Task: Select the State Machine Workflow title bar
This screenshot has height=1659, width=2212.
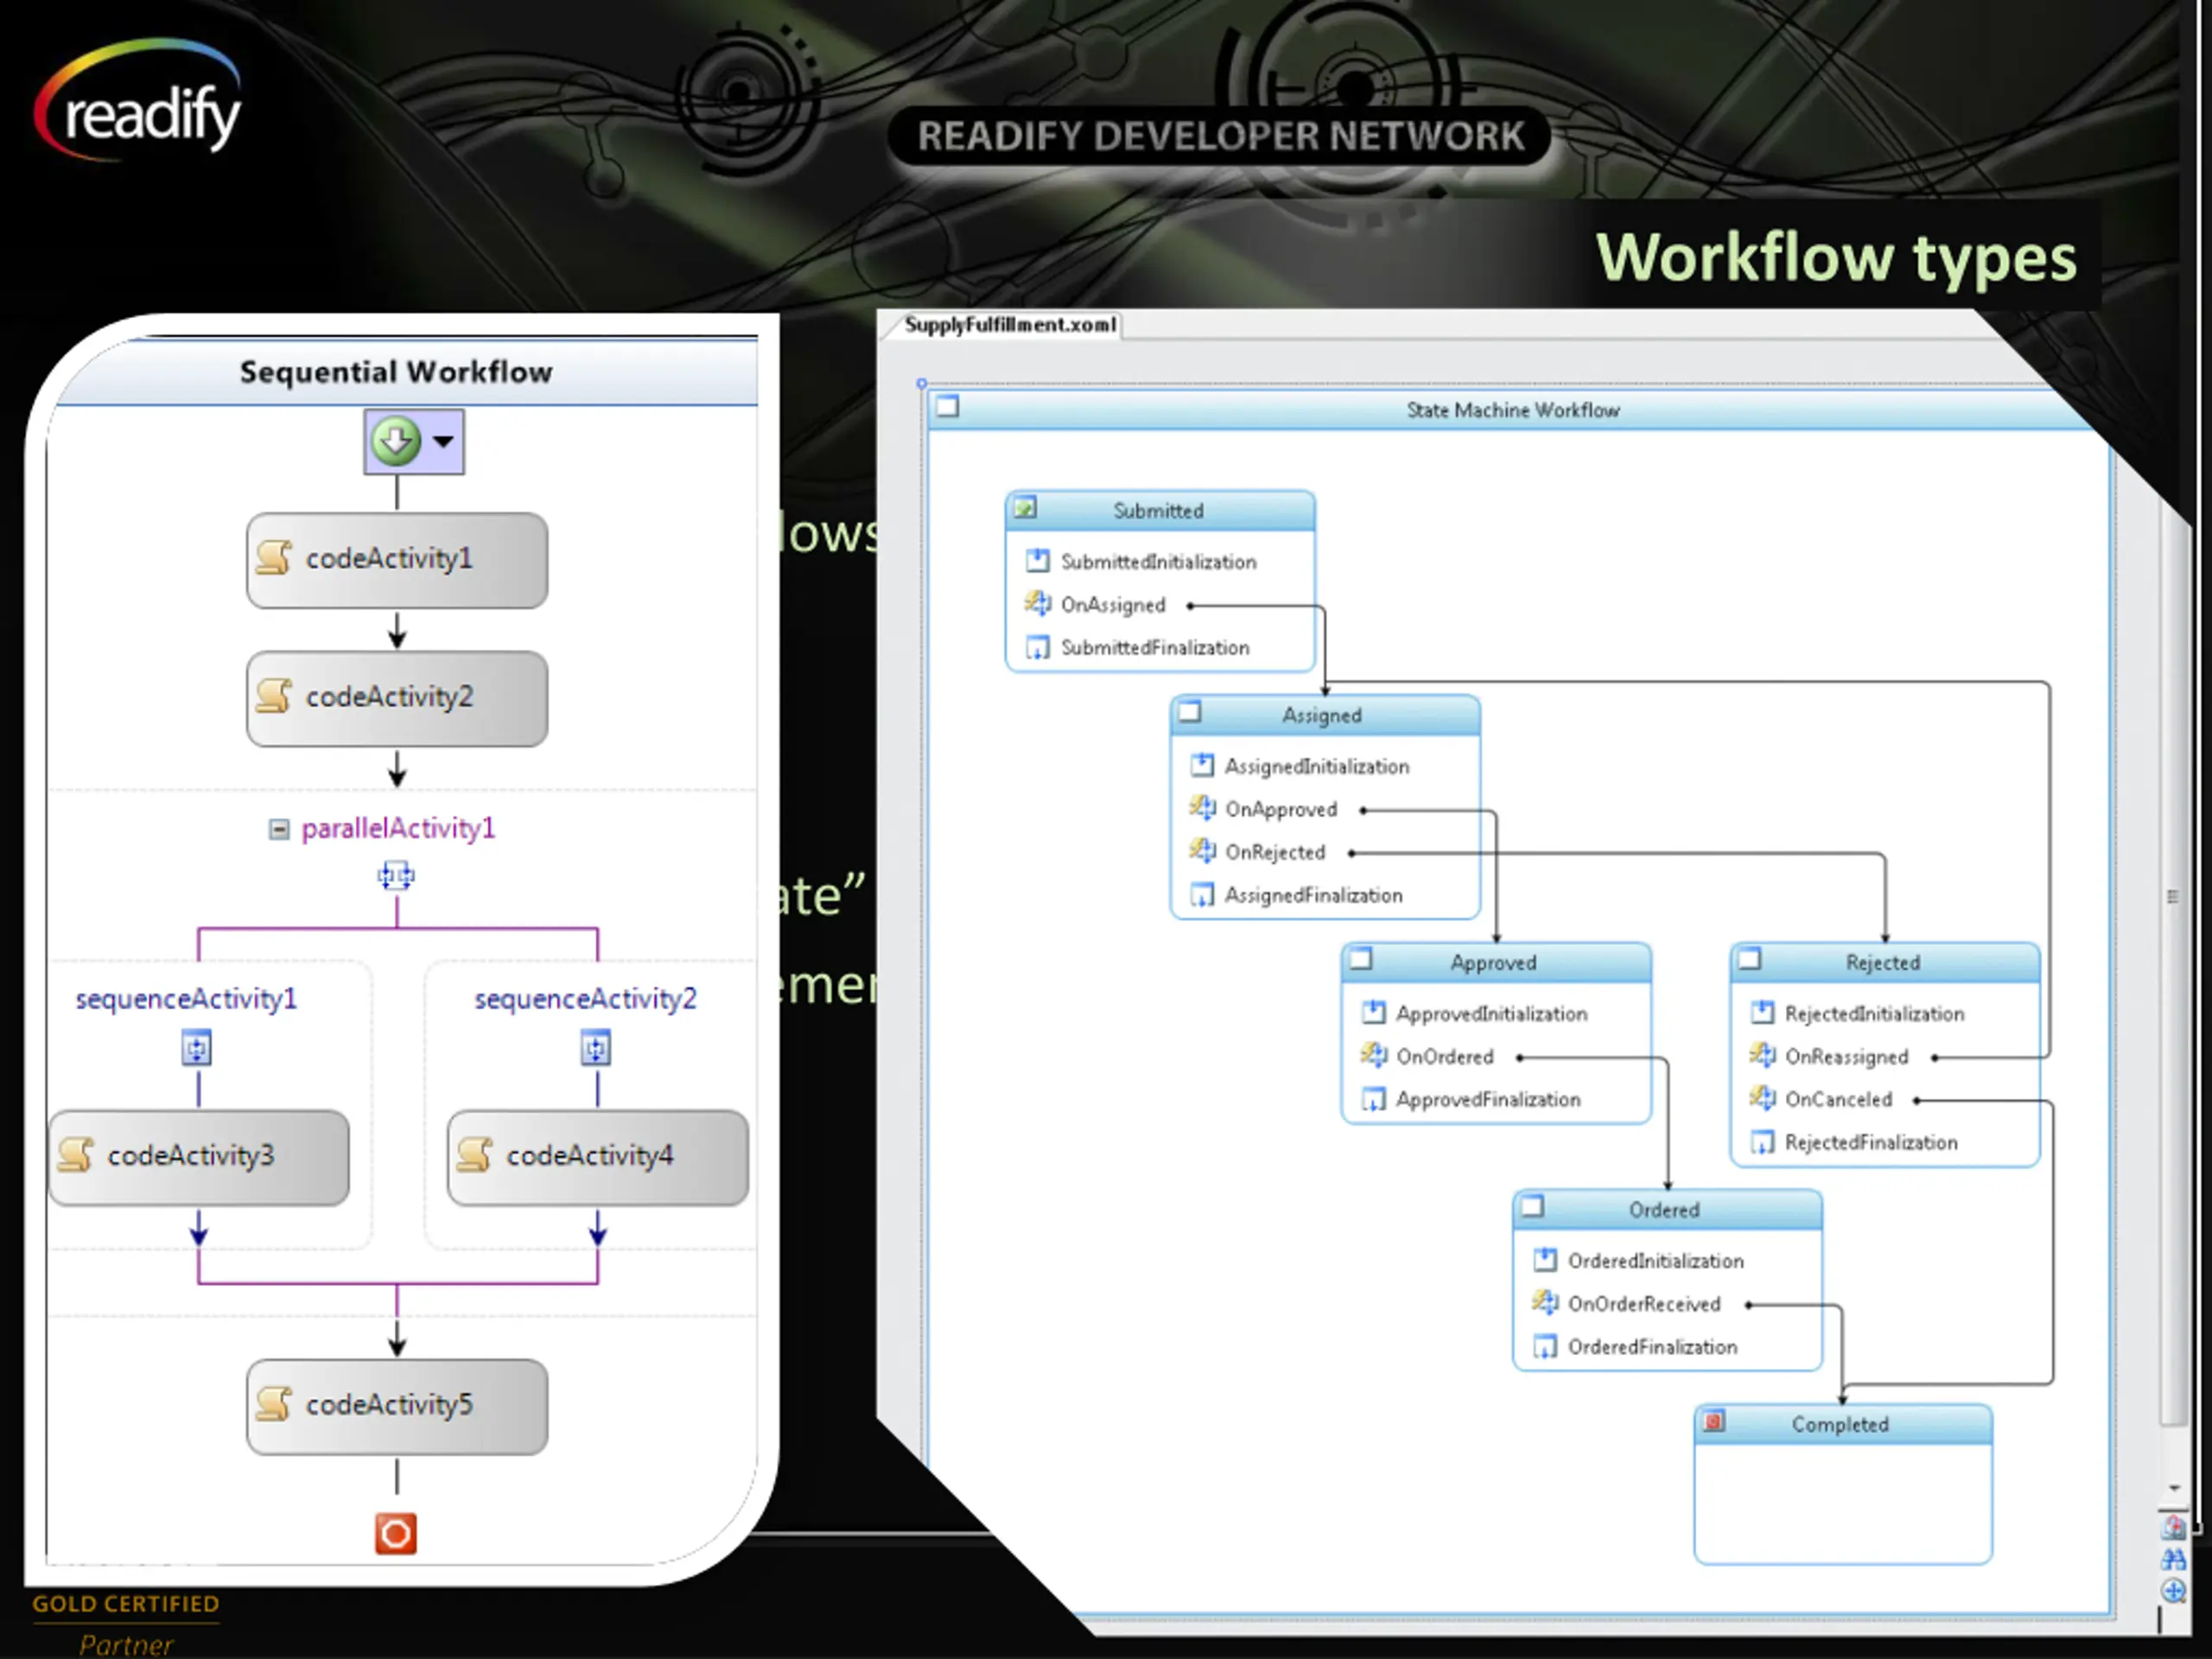Action: coord(1512,410)
